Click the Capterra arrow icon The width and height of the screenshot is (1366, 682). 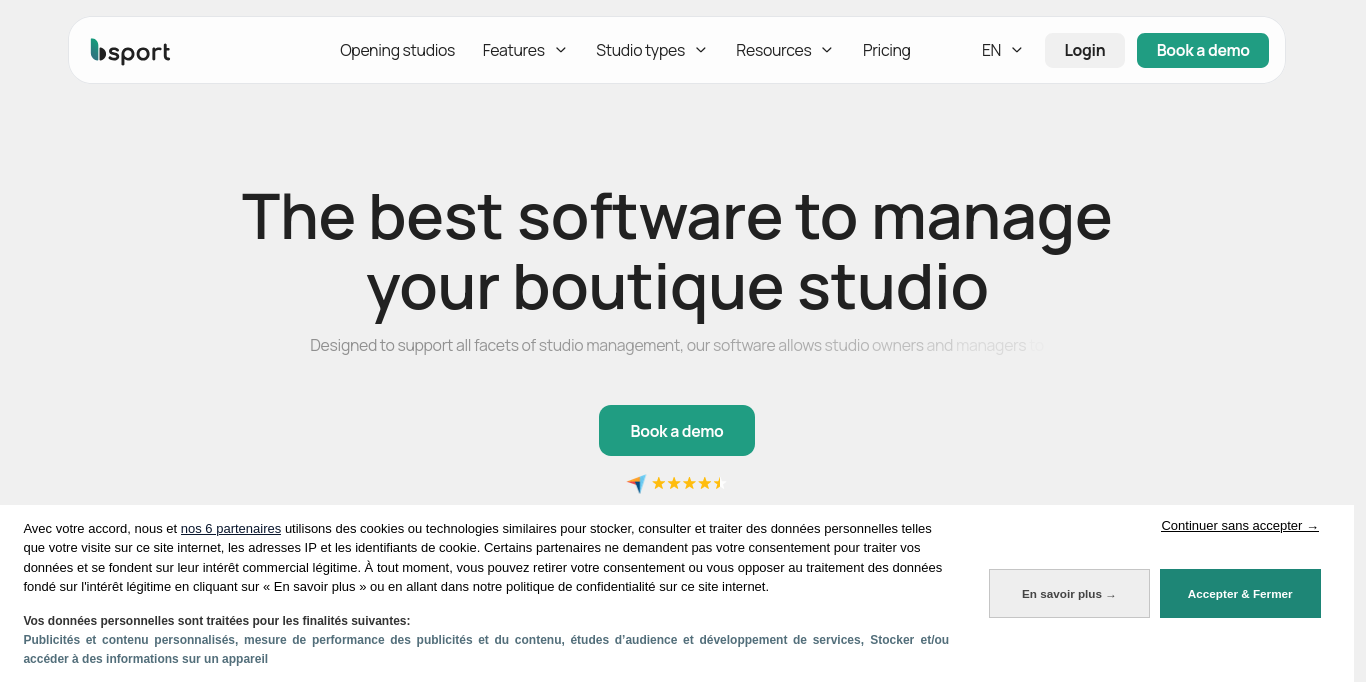pyautogui.click(x=636, y=484)
